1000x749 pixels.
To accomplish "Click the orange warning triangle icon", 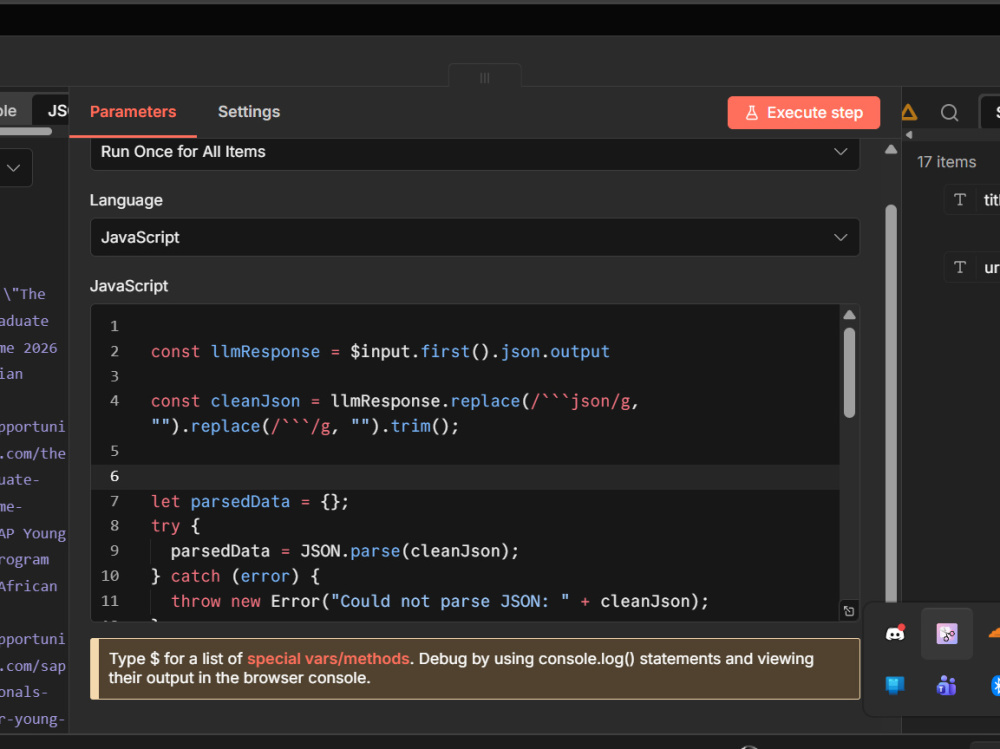I will tap(909, 113).
